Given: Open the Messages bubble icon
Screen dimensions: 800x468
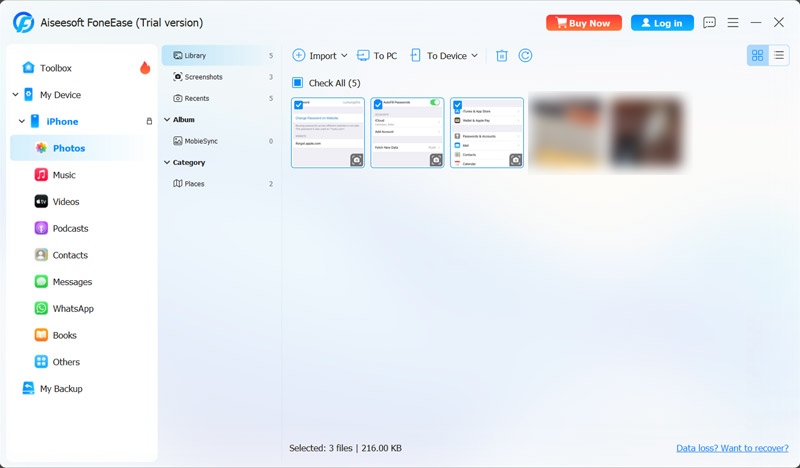Looking at the screenshot, I should [x=41, y=282].
